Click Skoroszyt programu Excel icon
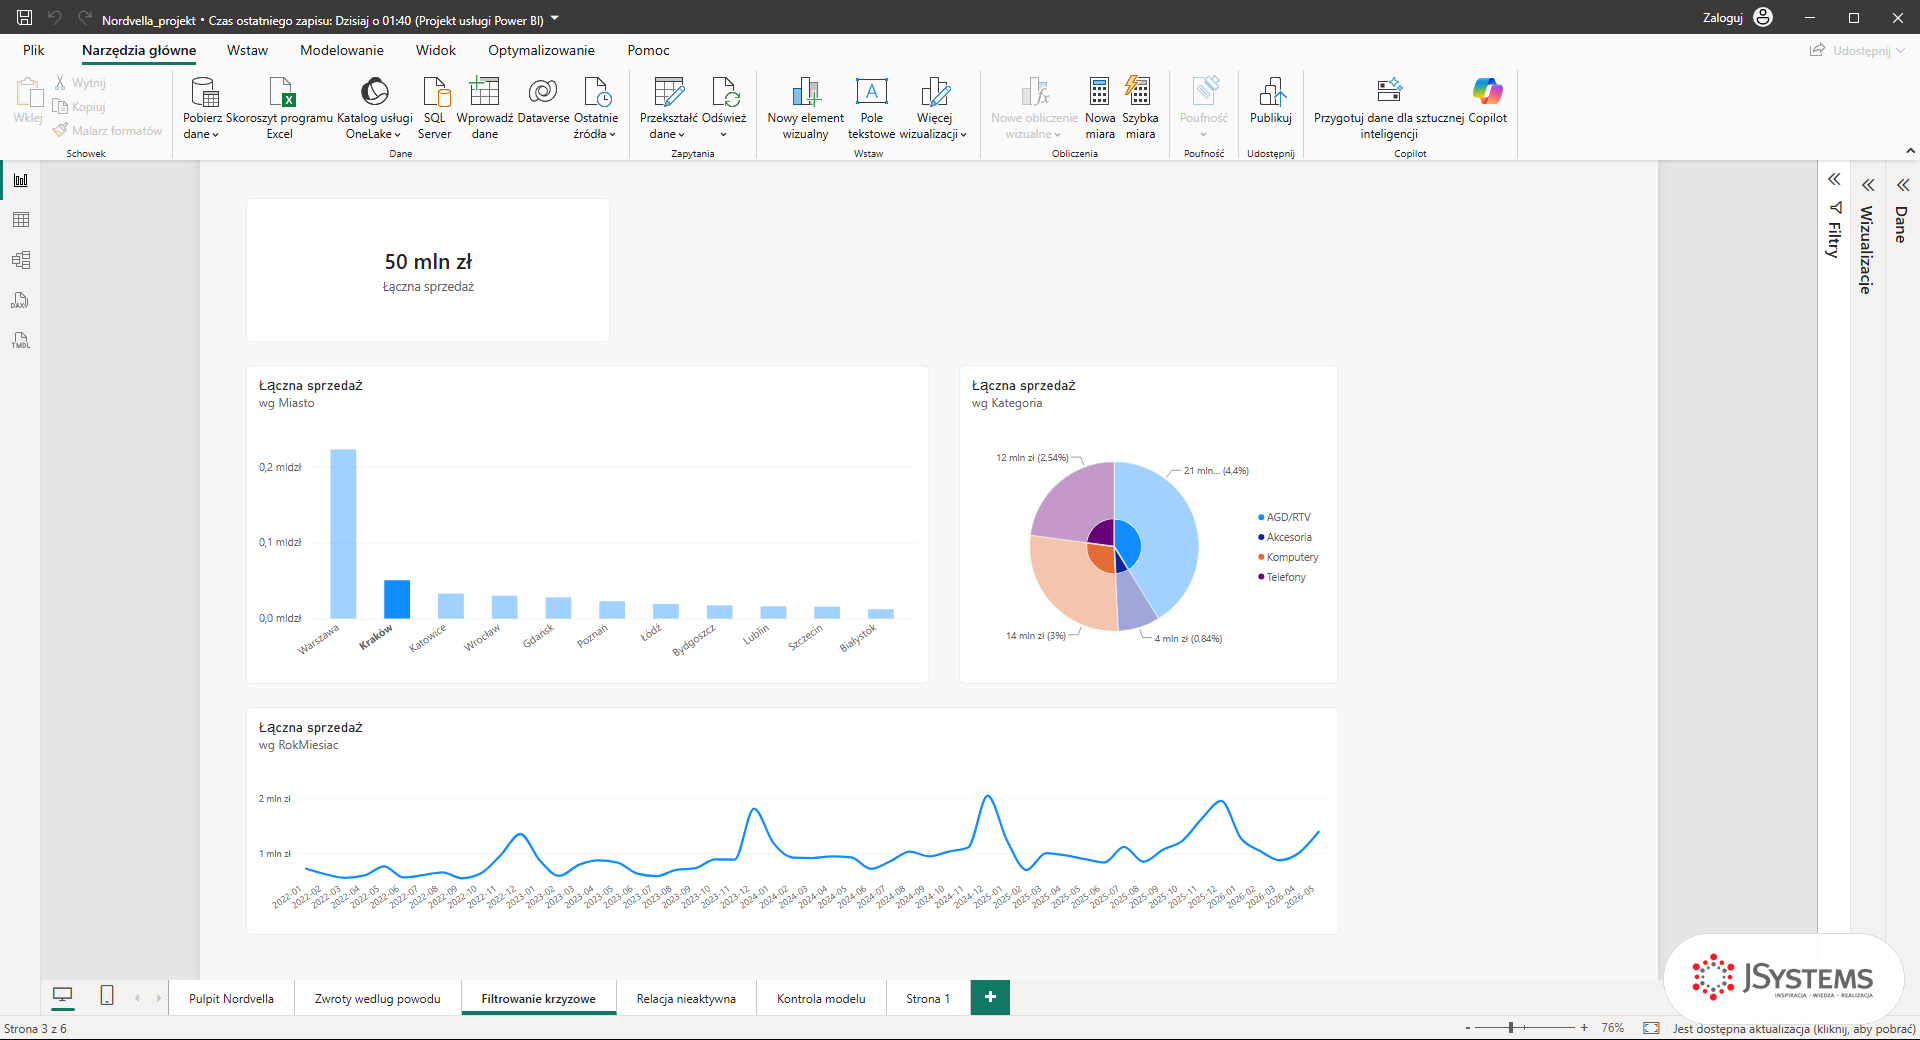Viewport: 1920px width, 1040px height. coord(280,108)
